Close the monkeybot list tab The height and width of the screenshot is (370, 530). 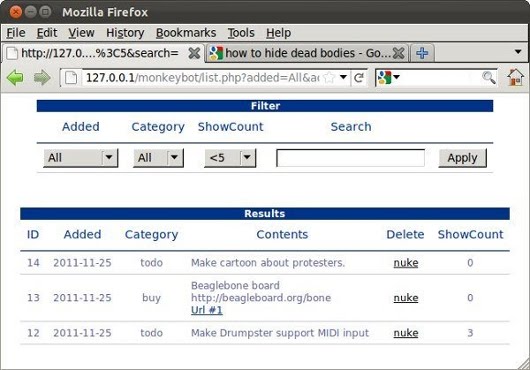pos(194,53)
